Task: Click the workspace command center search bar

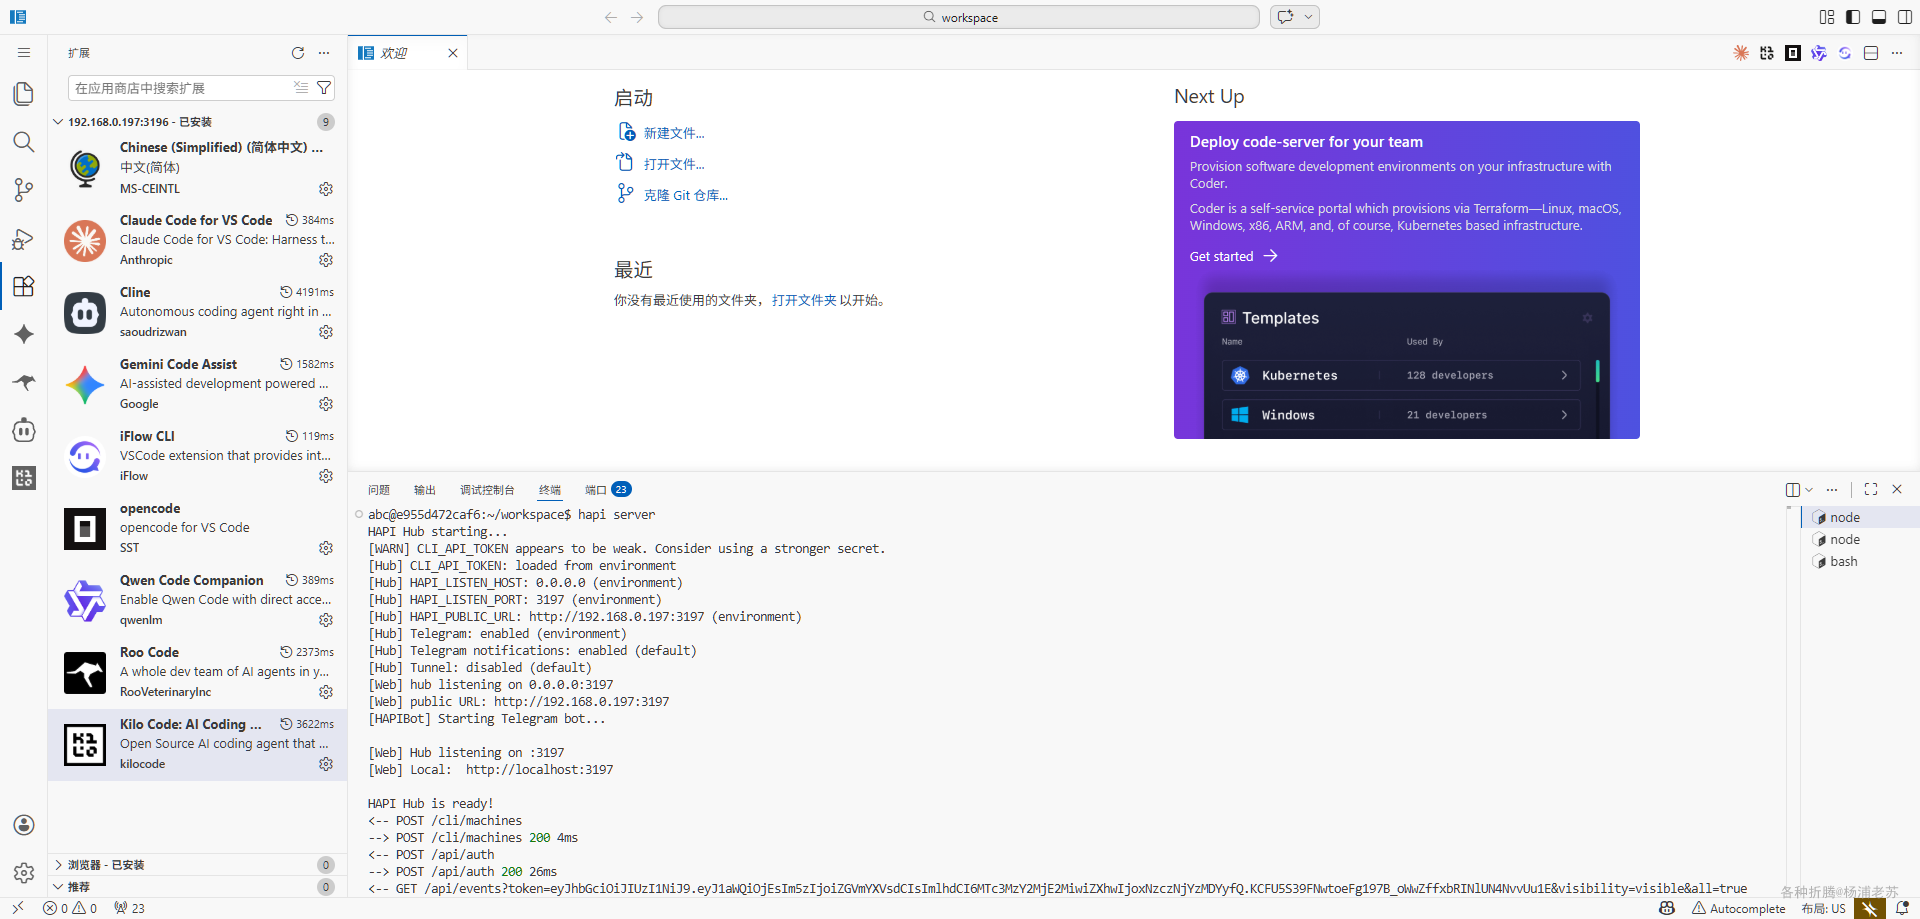Action: pos(959,17)
